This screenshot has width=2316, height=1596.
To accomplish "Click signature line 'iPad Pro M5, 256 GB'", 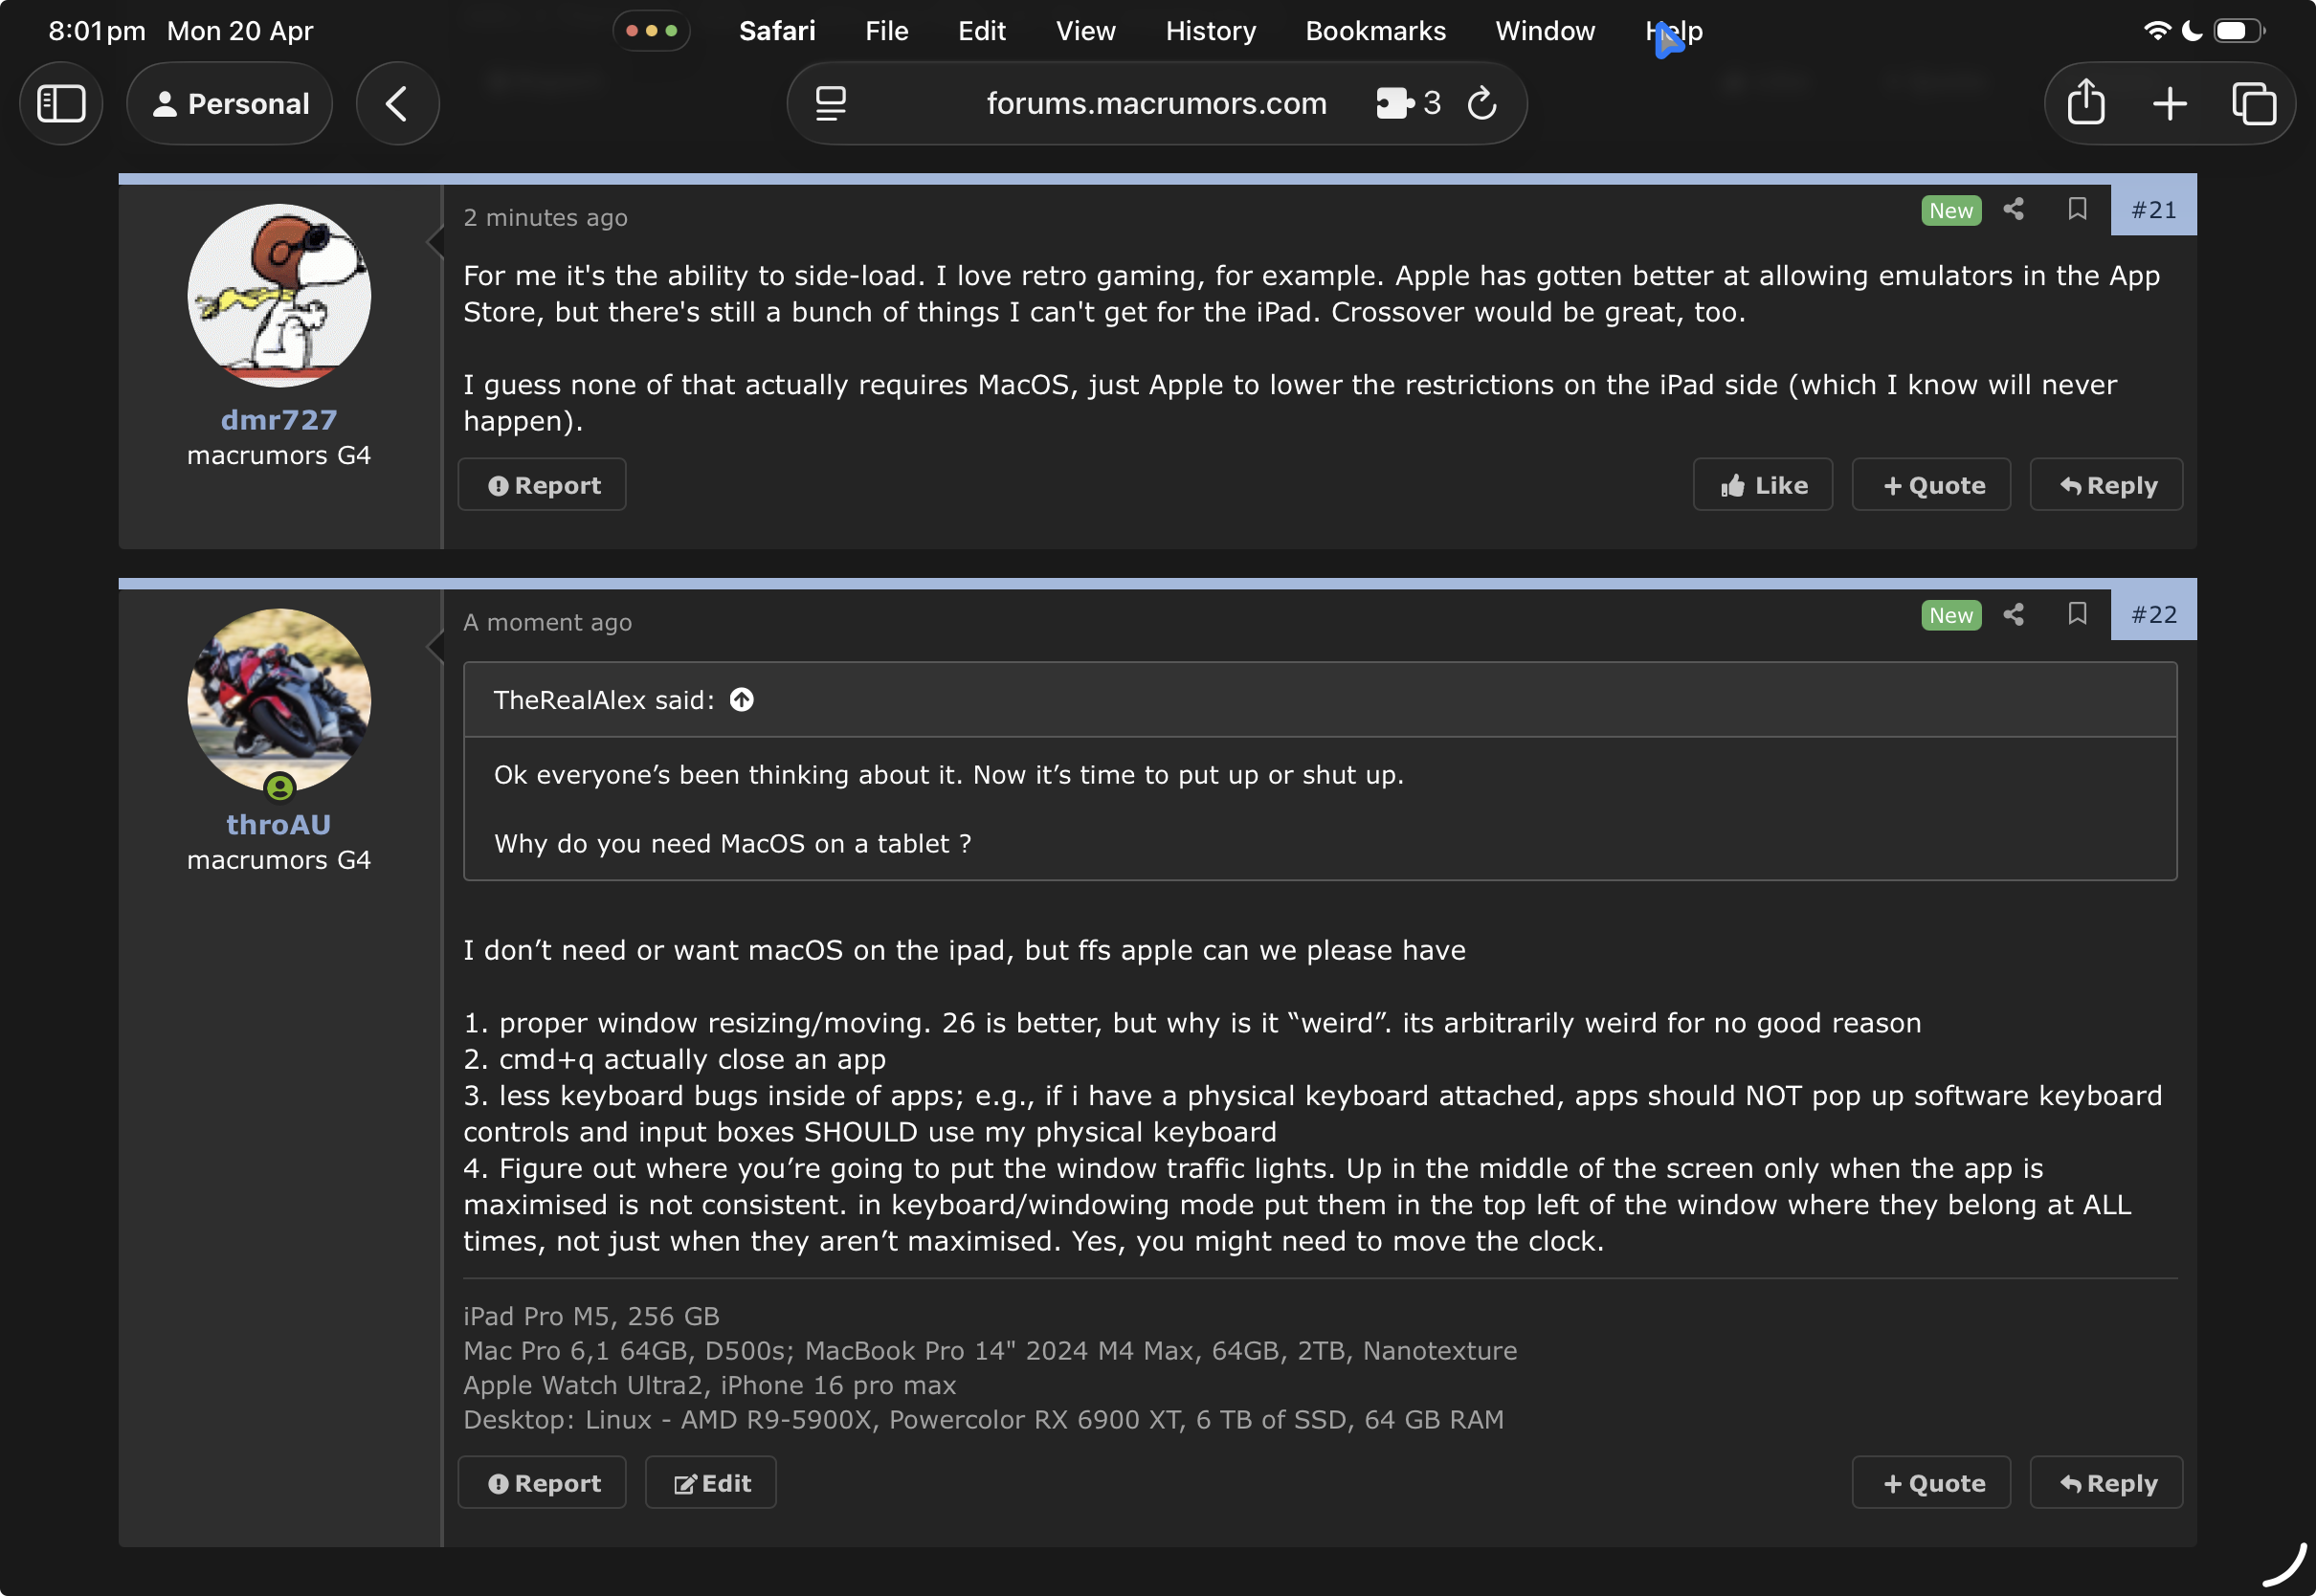I will coord(591,1316).
